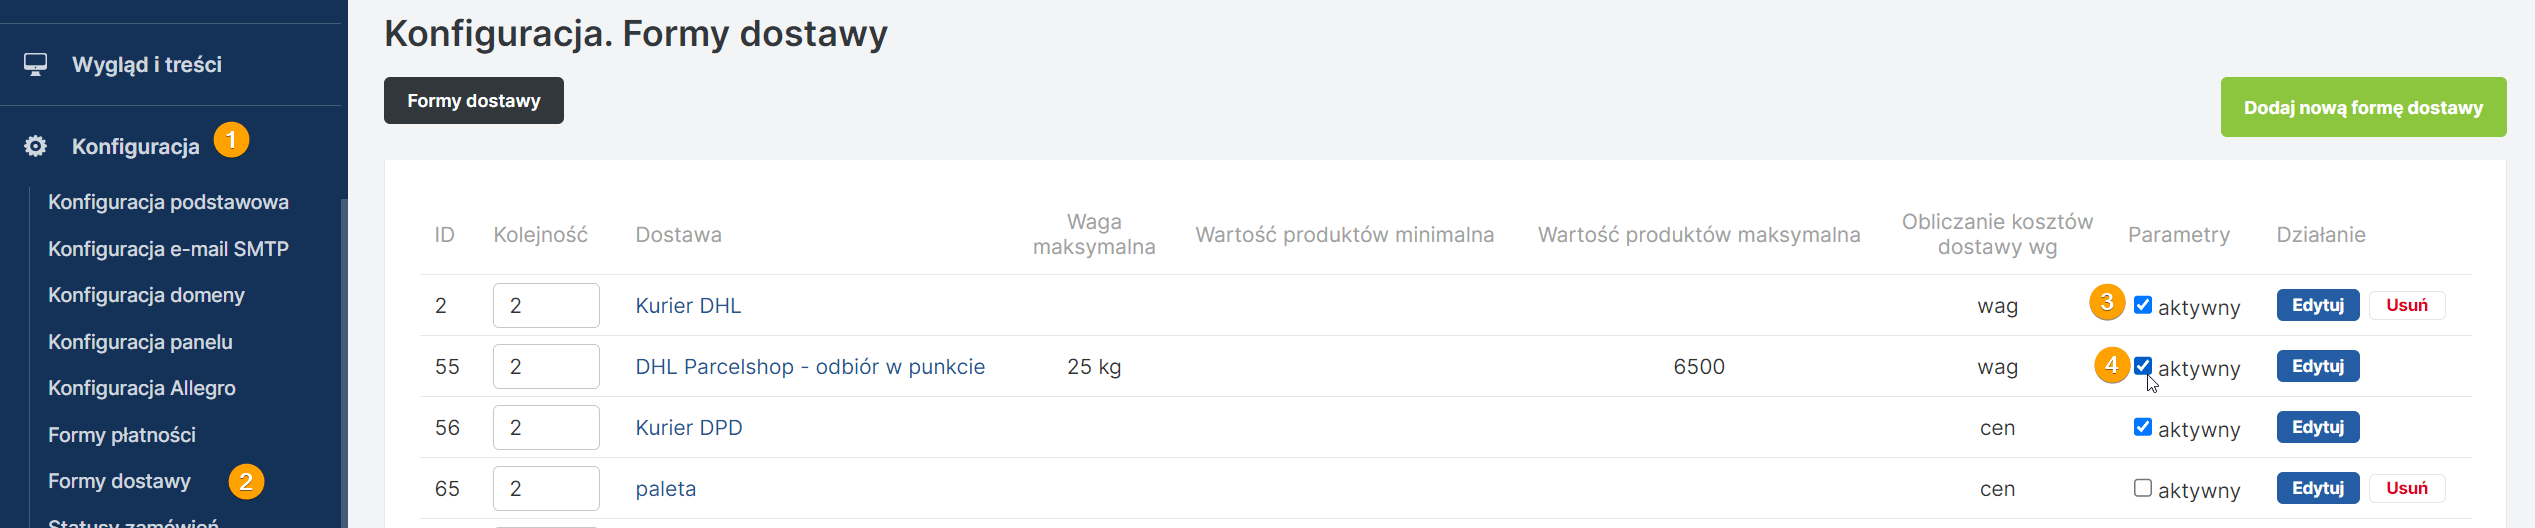Viewport: 2535px width, 528px height.
Task: Click the gear icon beside Konfiguracja
Action: pos(36,147)
